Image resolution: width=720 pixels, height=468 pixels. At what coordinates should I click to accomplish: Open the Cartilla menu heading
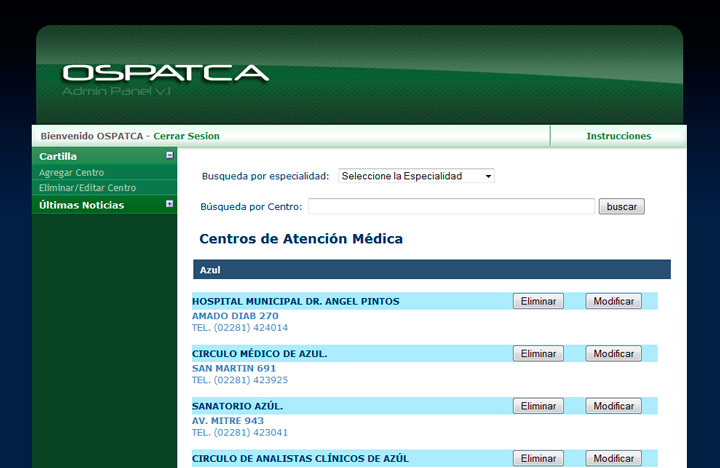click(58, 156)
